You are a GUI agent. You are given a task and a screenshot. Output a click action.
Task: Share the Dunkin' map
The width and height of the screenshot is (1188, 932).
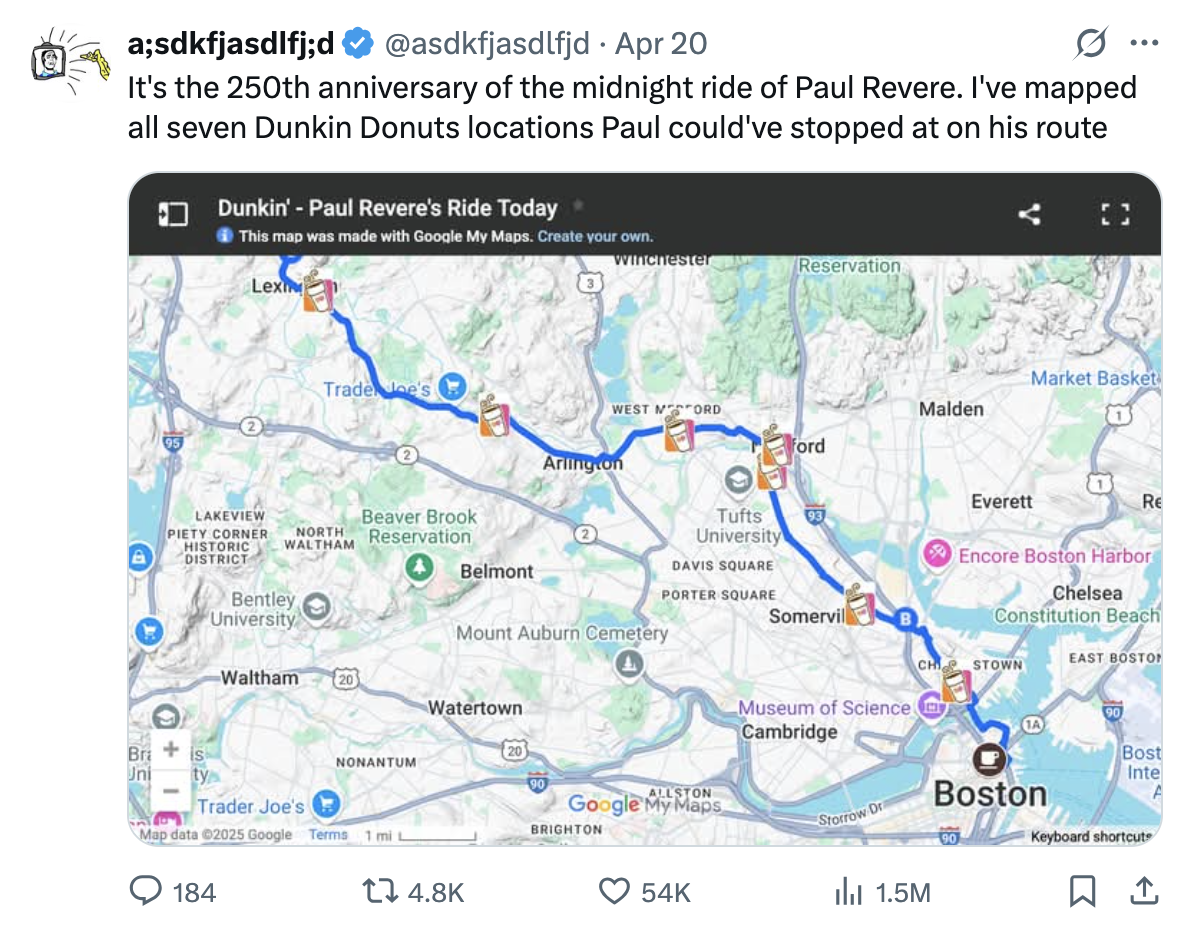pyautogui.click(x=1029, y=214)
